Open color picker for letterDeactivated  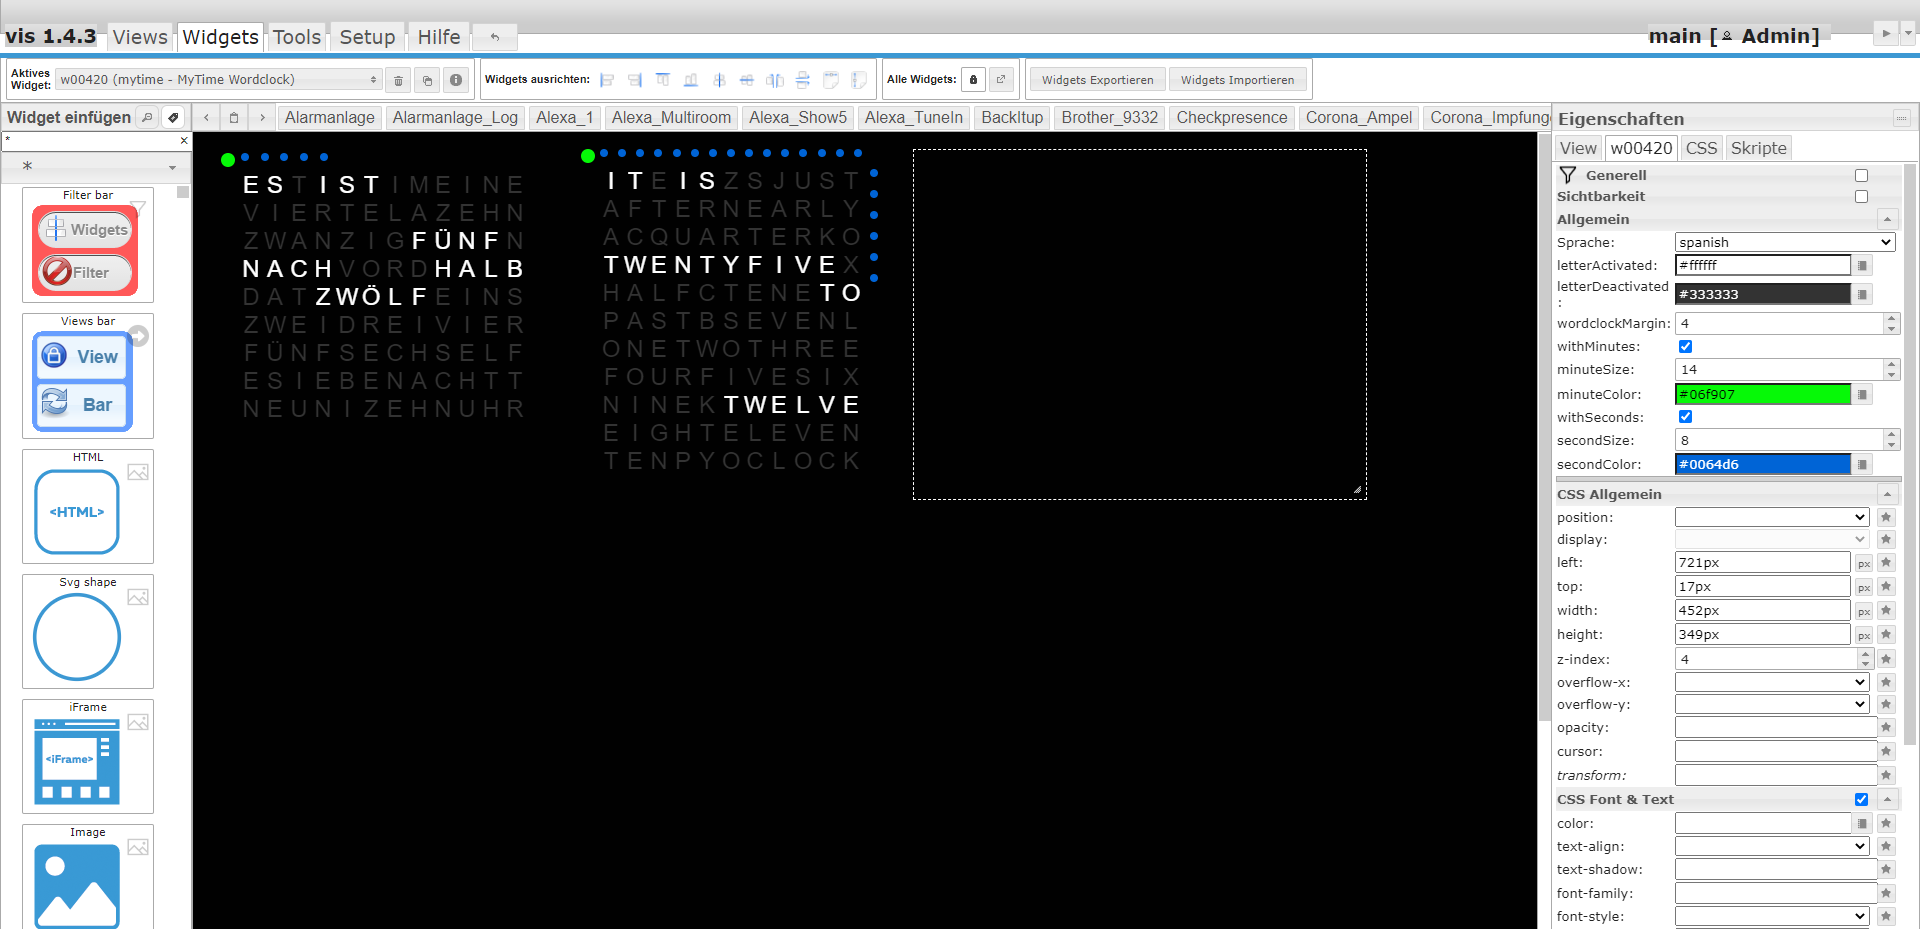[x=1862, y=294]
